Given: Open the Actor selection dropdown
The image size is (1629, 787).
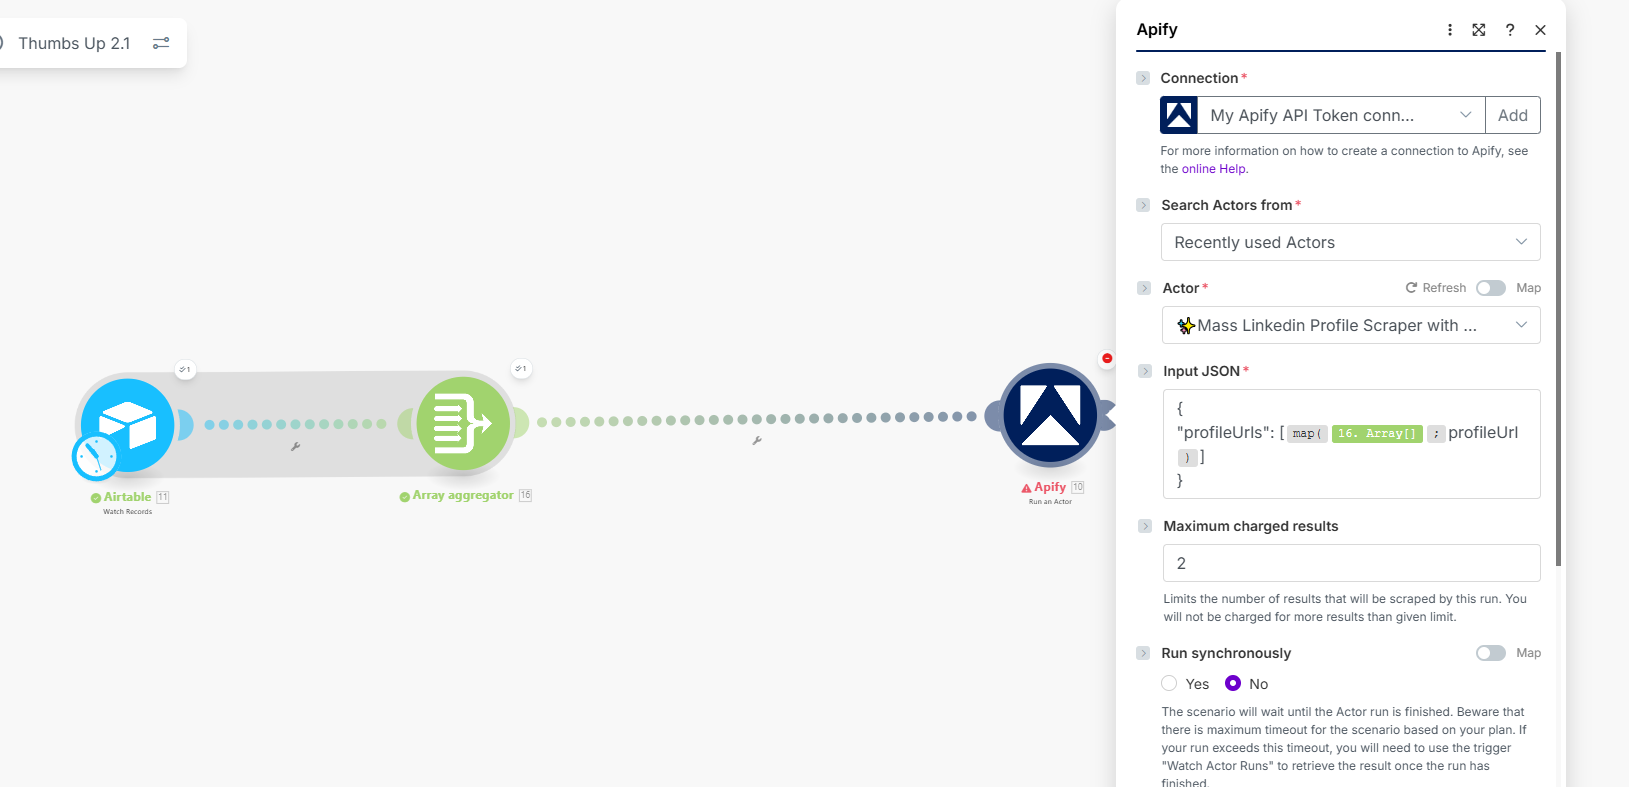Looking at the screenshot, I should point(1351,325).
